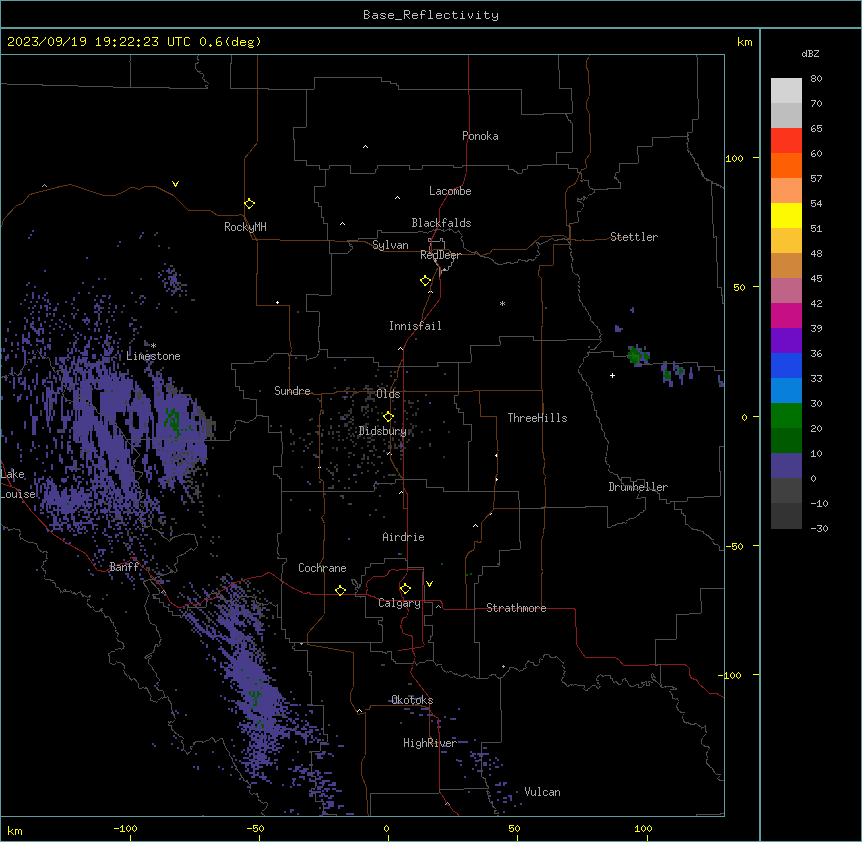Click the yellow V marker northwest of RockyMH
This screenshot has height=842, width=862.
click(x=175, y=184)
